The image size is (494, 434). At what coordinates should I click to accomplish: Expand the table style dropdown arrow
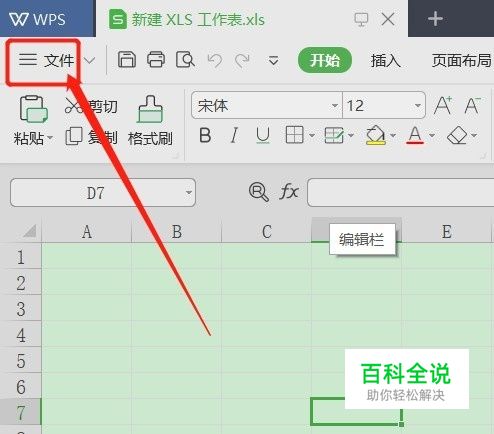pos(351,135)
